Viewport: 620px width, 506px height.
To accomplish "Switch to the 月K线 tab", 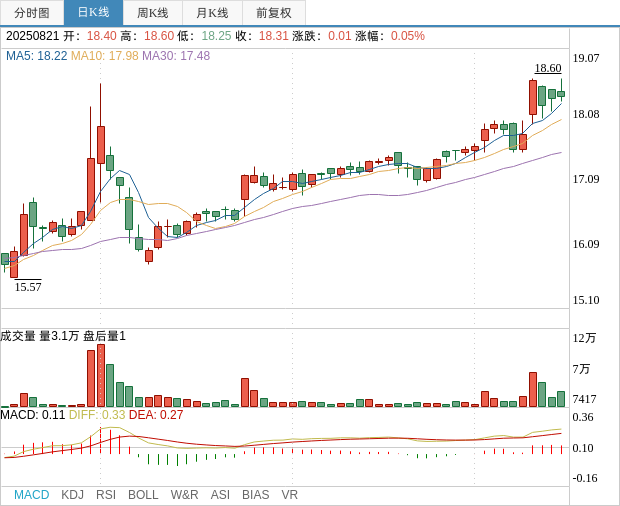I will click(x=212, y=13).
